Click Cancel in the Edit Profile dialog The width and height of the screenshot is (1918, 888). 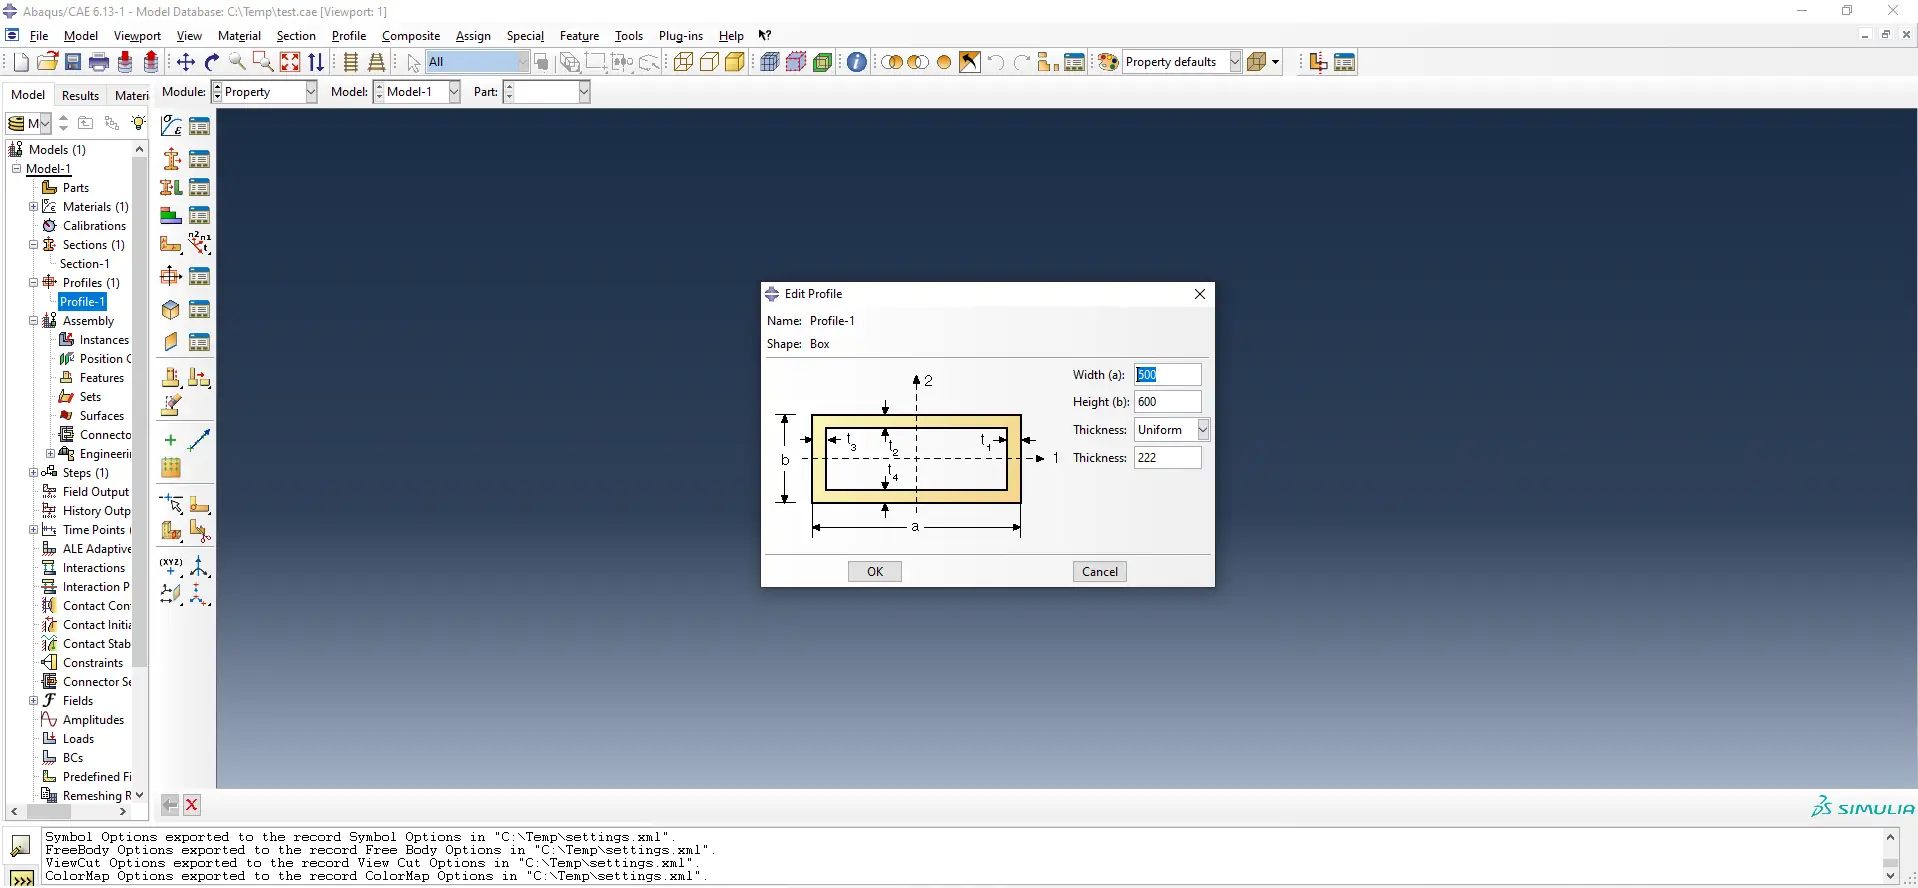click(1100, 572)
